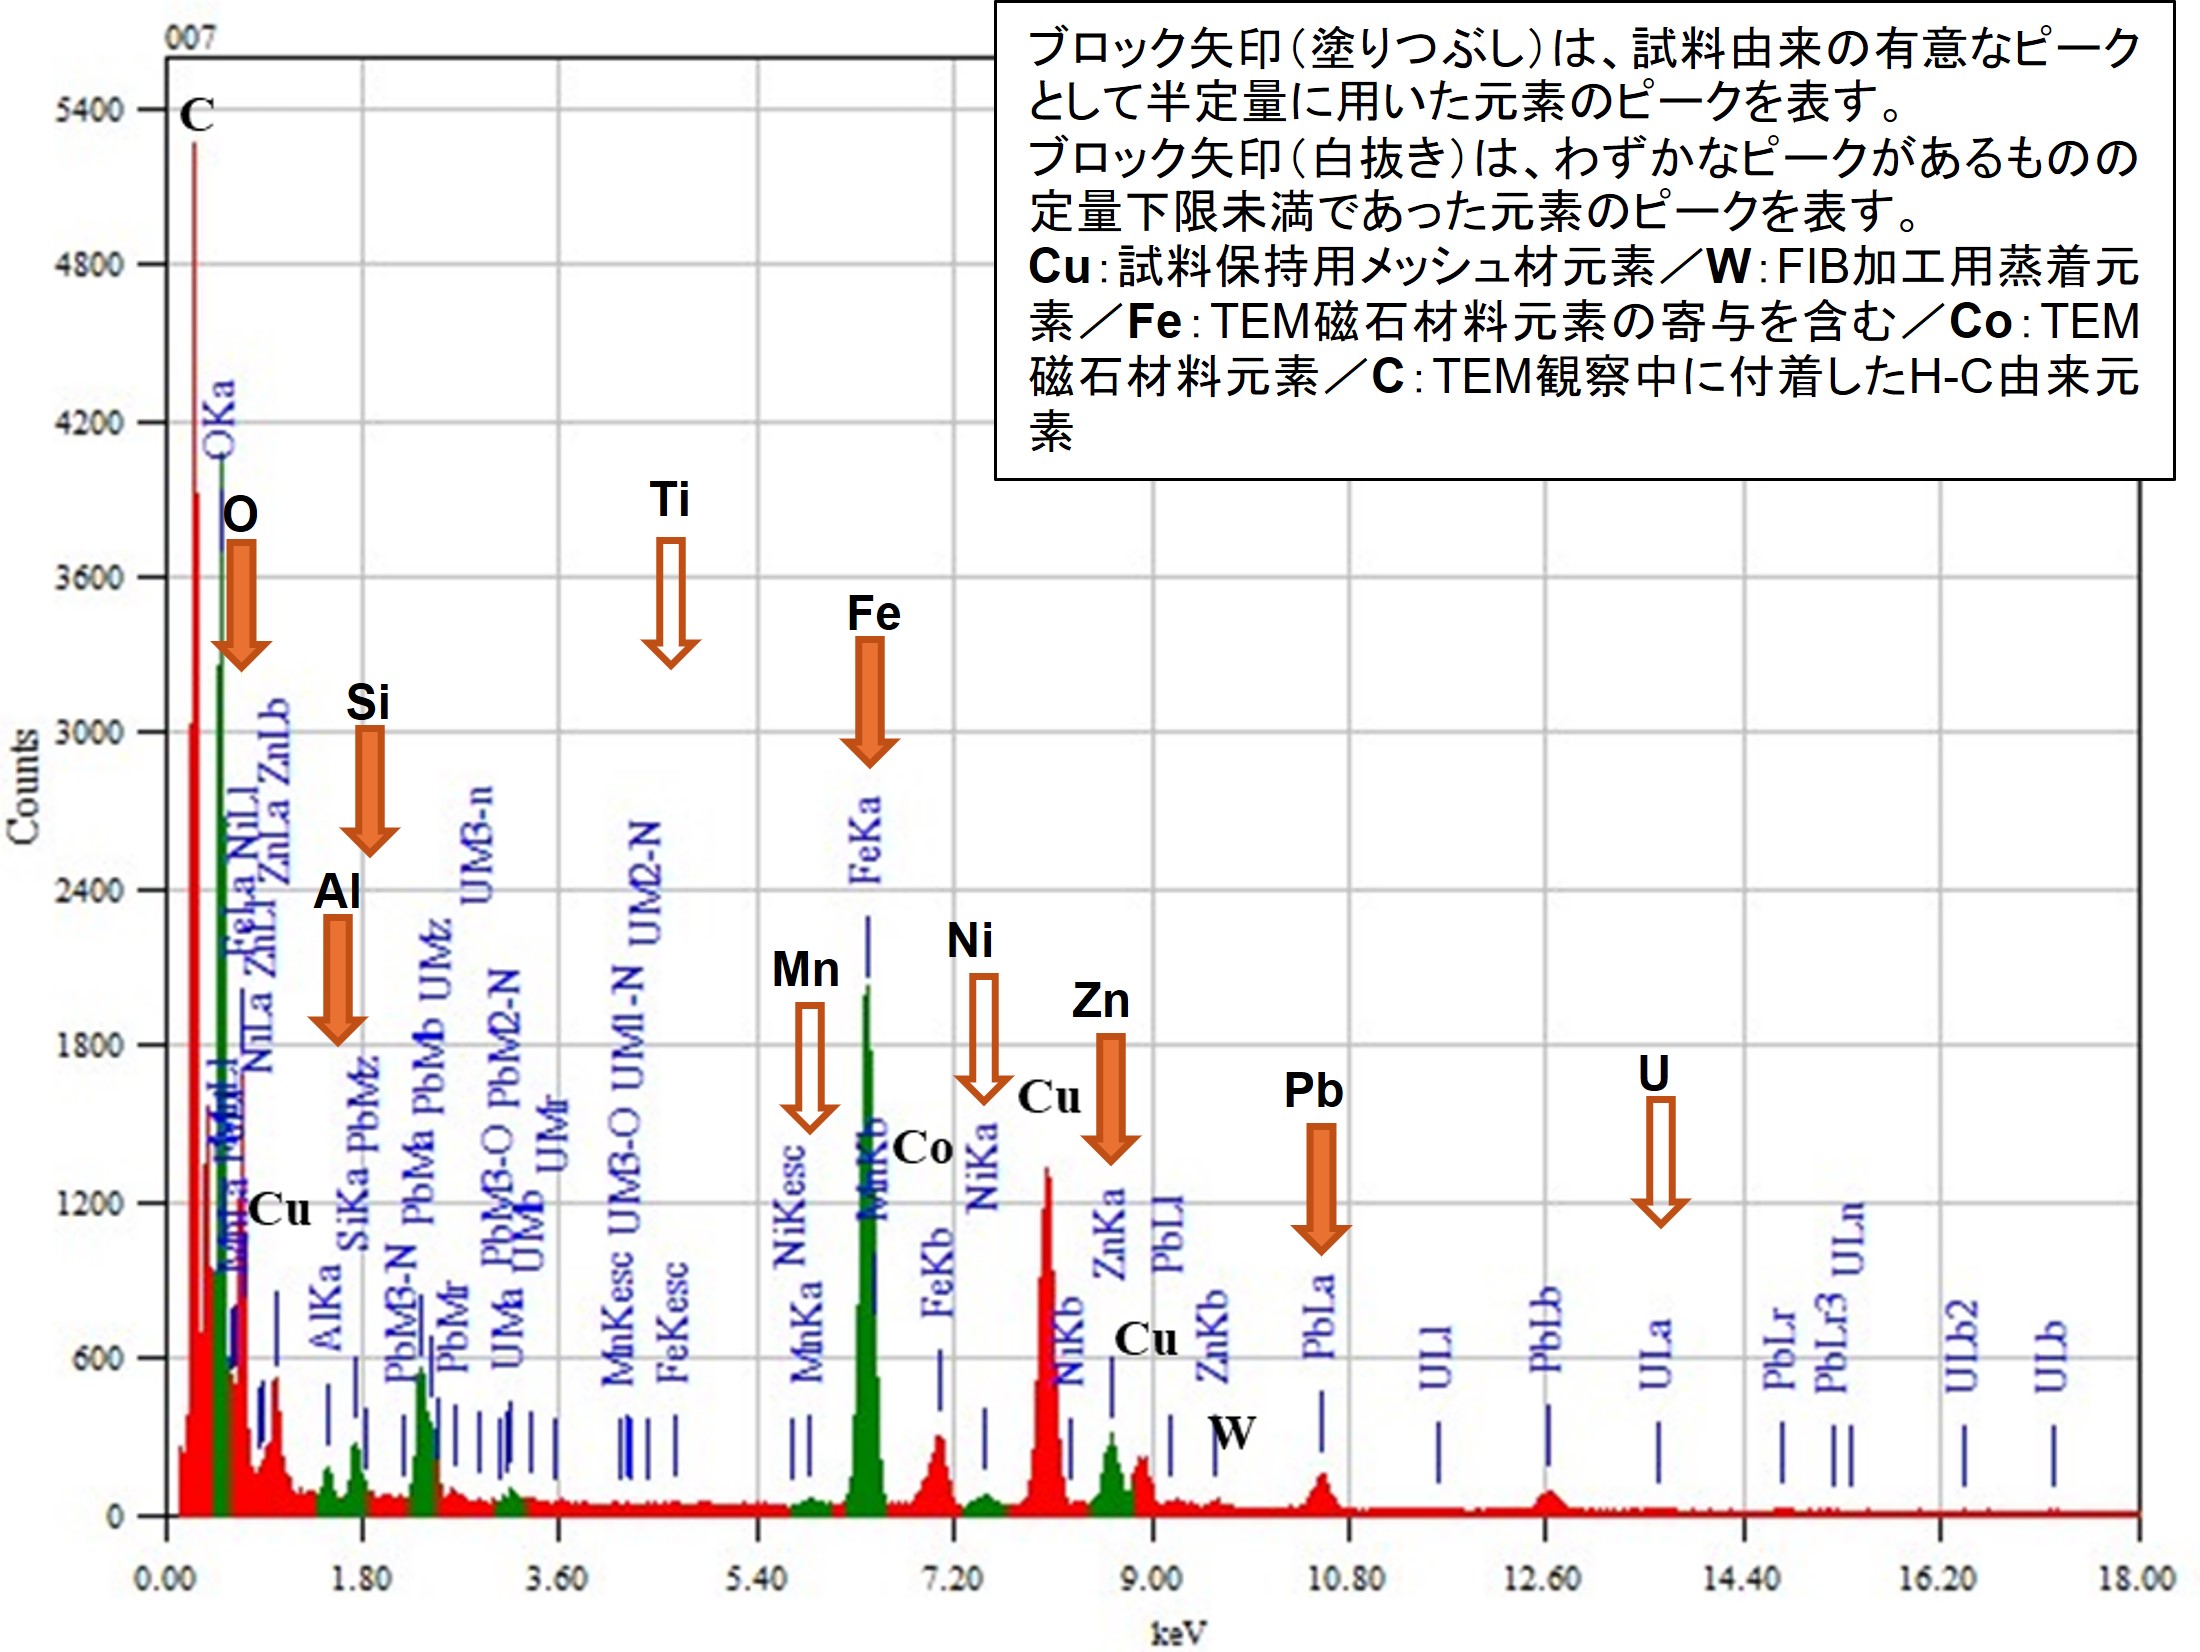Select the 0.00 x-axis tick value
2200x1652 pixels.
pos(165,1579)
